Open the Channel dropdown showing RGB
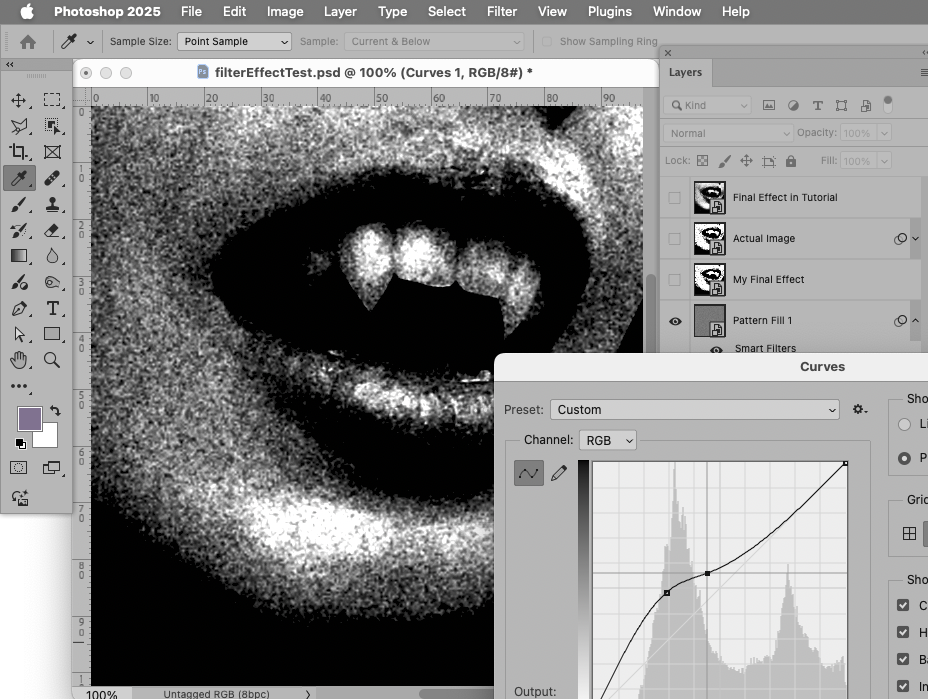928x699 pixels. coord(607,440)
